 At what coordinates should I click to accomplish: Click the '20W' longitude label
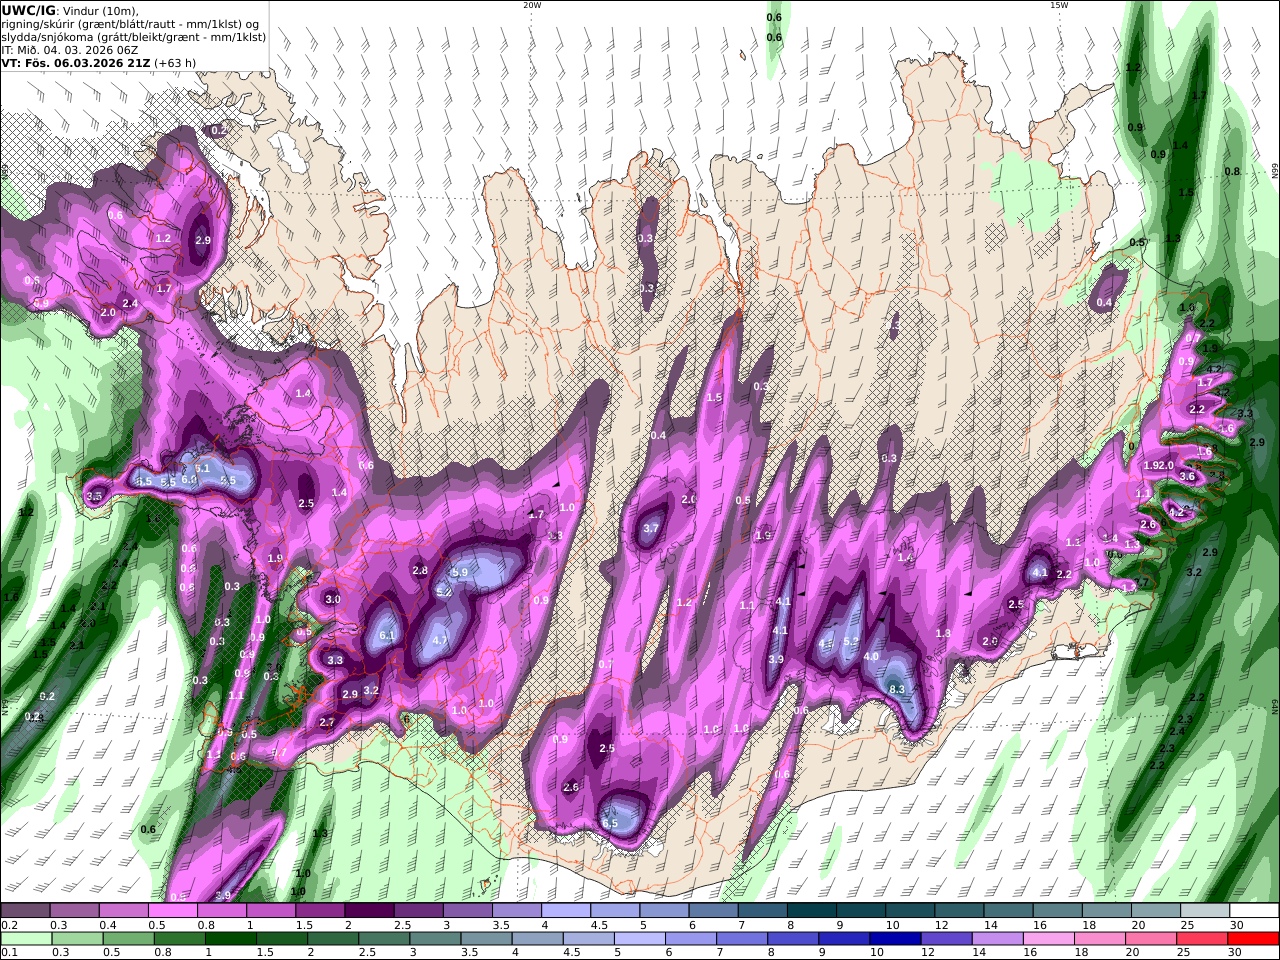(532, 5)
